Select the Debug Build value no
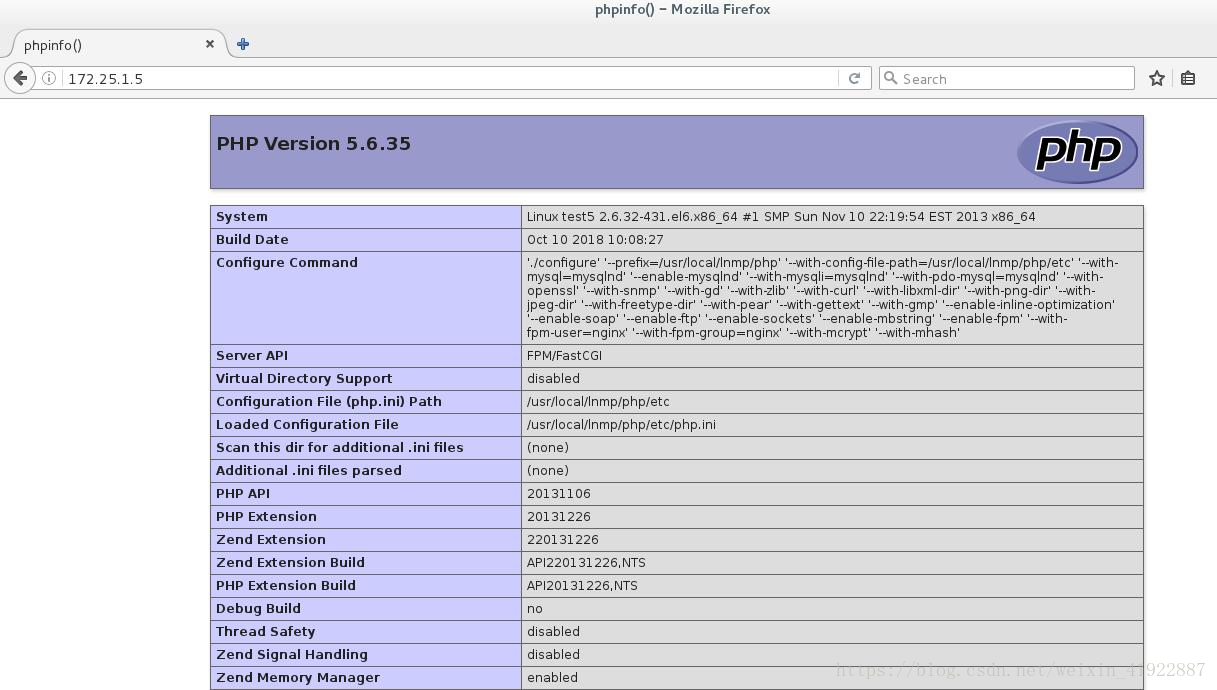 (x=535, y=608)
